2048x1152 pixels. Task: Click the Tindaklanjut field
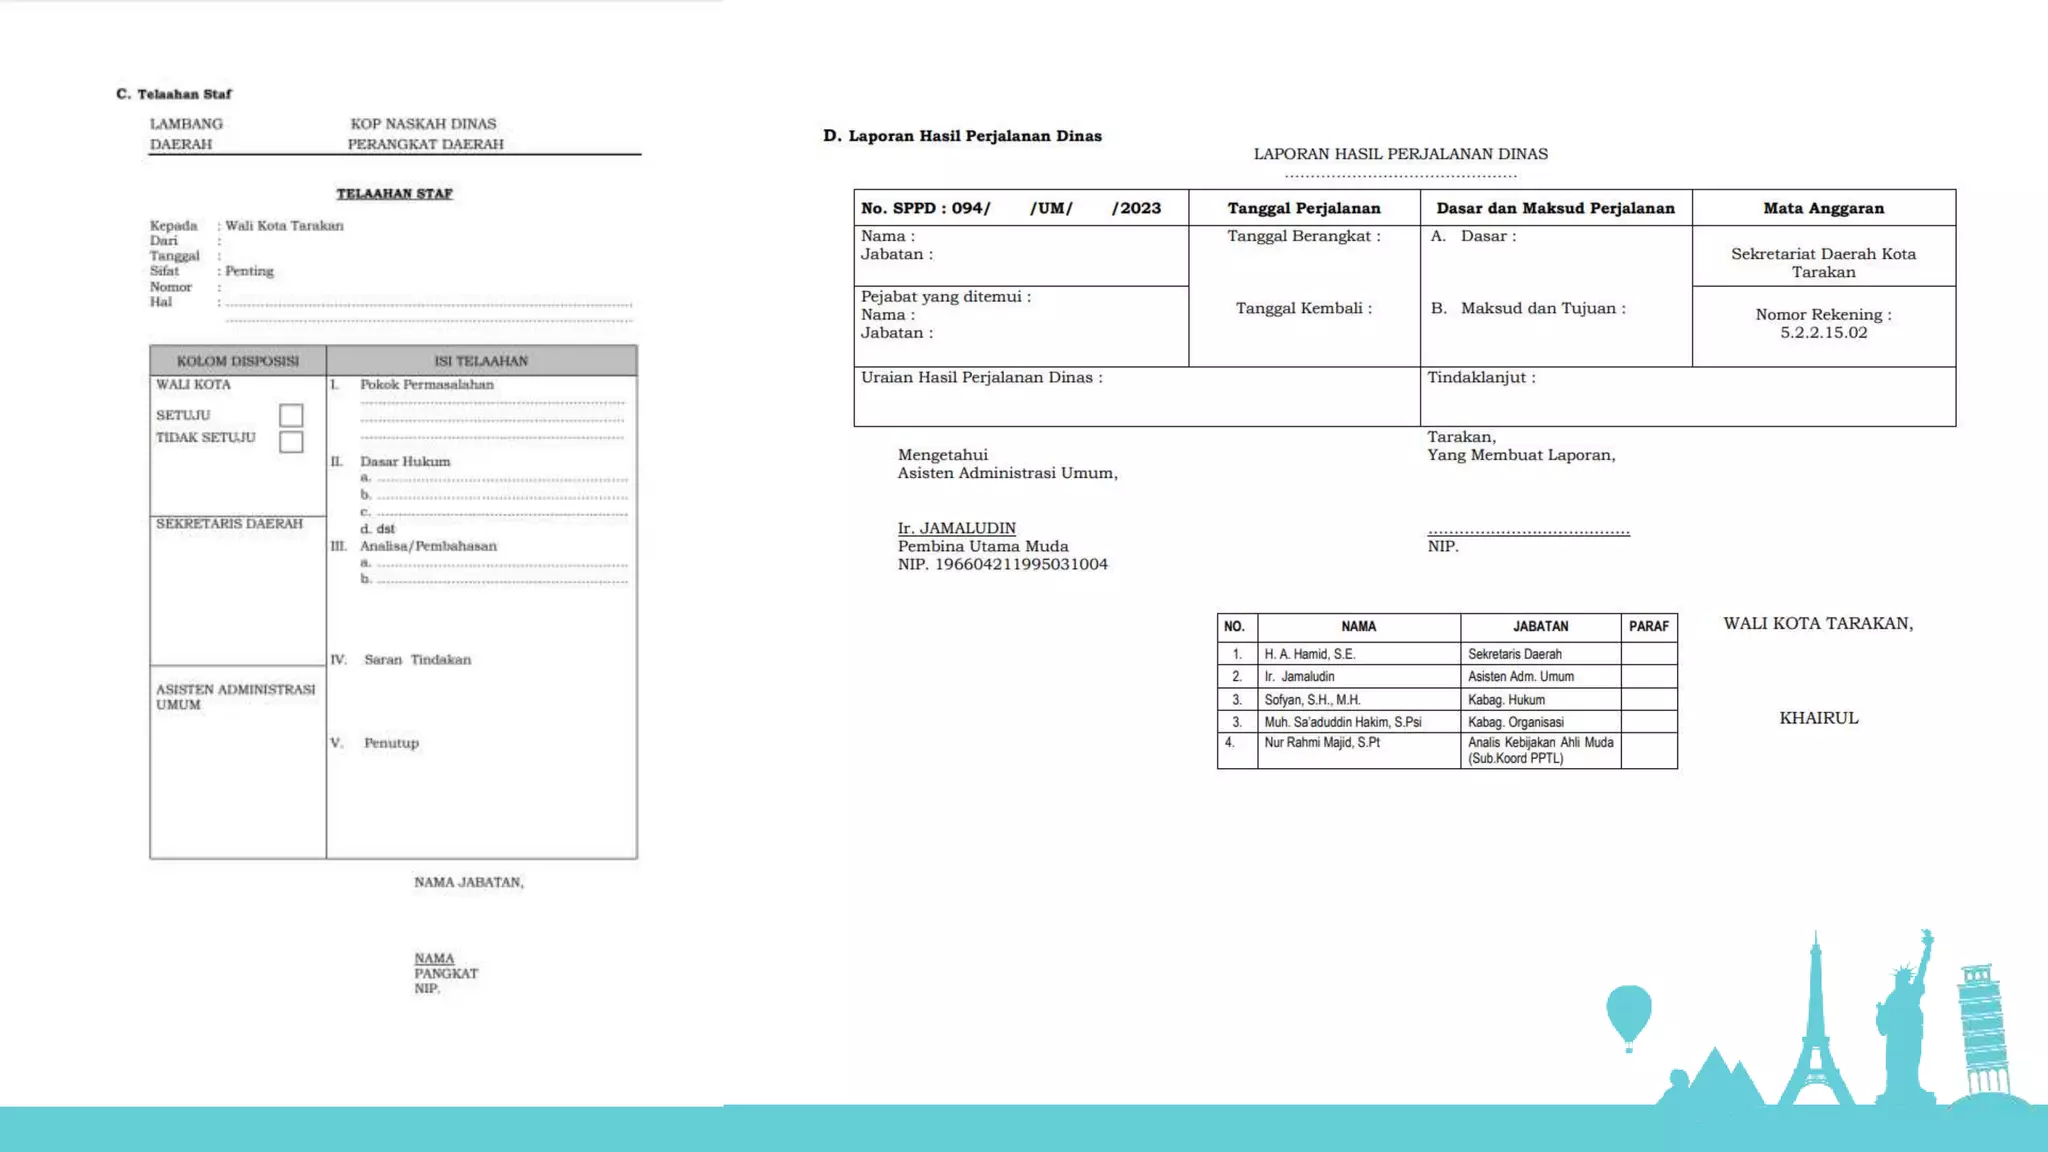click(x=1688, y=396)
